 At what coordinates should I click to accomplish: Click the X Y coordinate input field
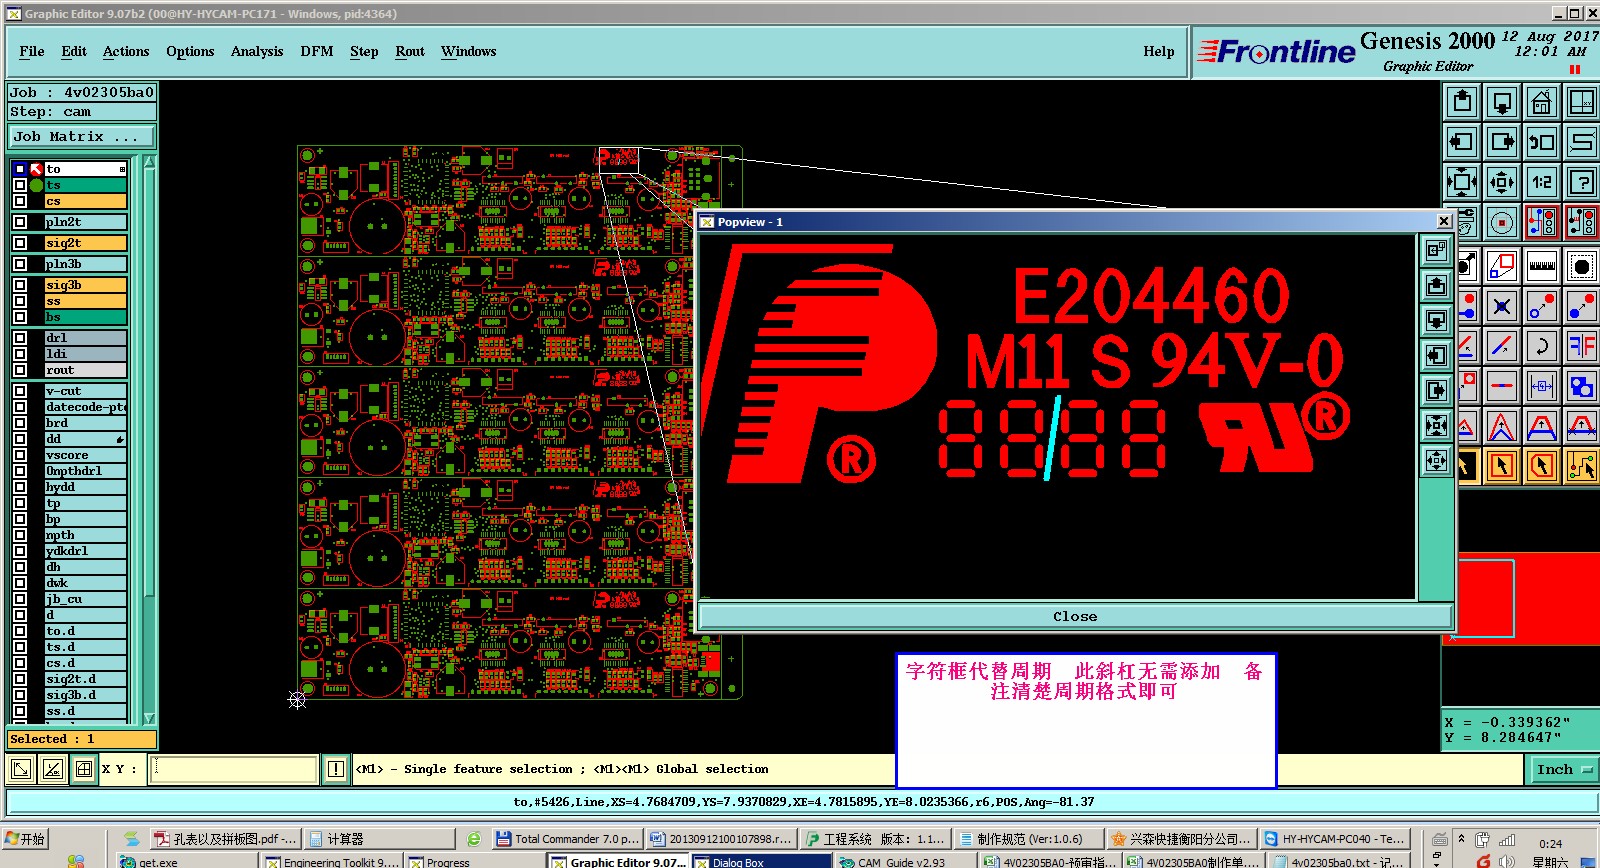[x=233, y=769]
